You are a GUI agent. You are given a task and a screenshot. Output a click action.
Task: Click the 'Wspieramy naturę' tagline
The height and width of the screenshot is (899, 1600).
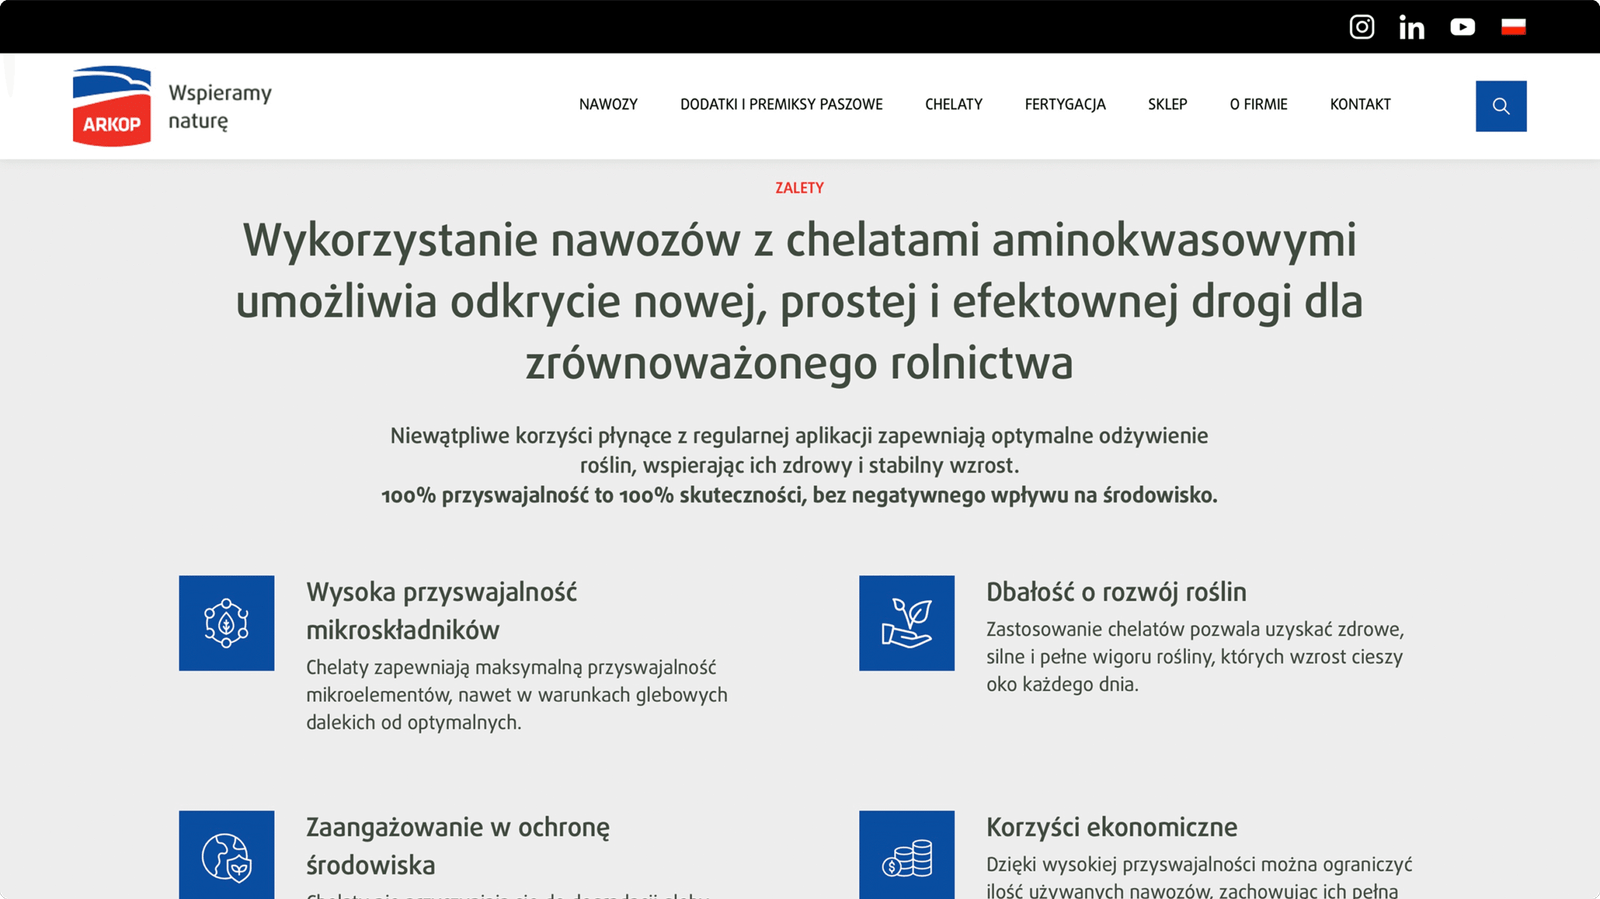click(220, 106)
